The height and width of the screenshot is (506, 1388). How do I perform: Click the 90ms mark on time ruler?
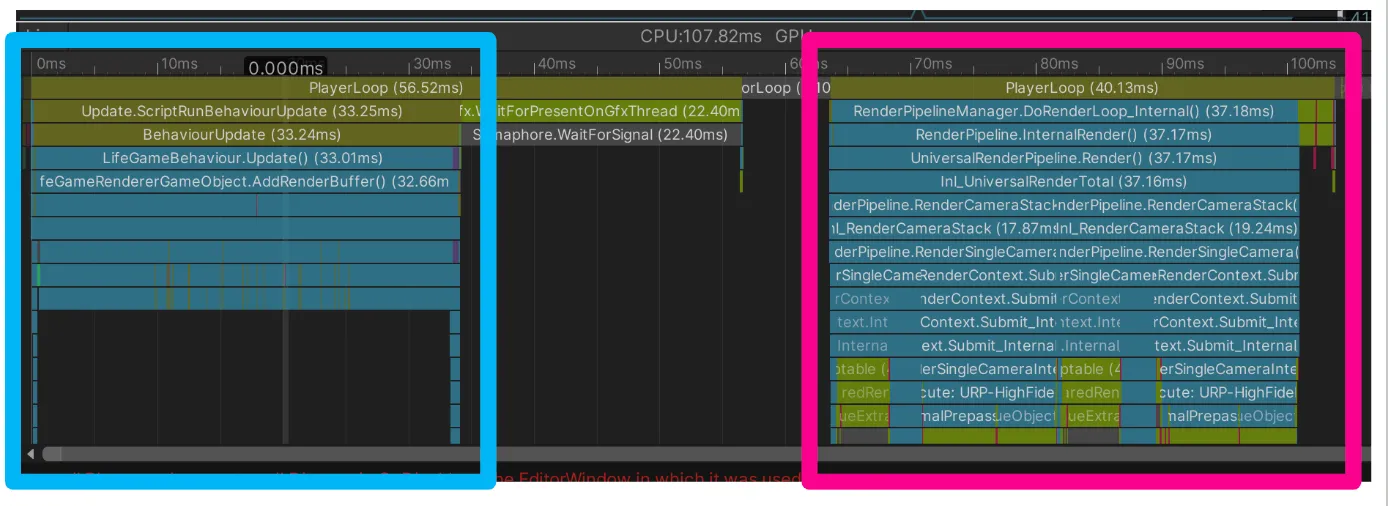1183,64
